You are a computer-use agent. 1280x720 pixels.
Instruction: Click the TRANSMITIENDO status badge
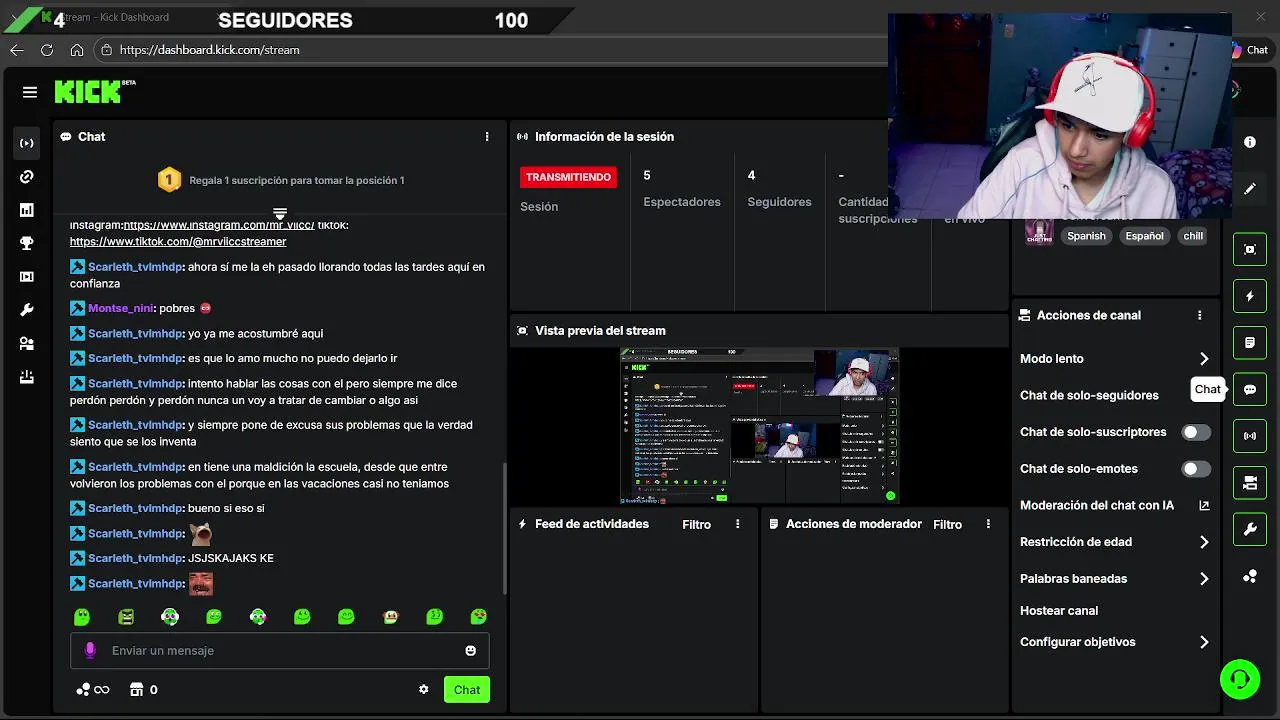click(x=568, y=177)
